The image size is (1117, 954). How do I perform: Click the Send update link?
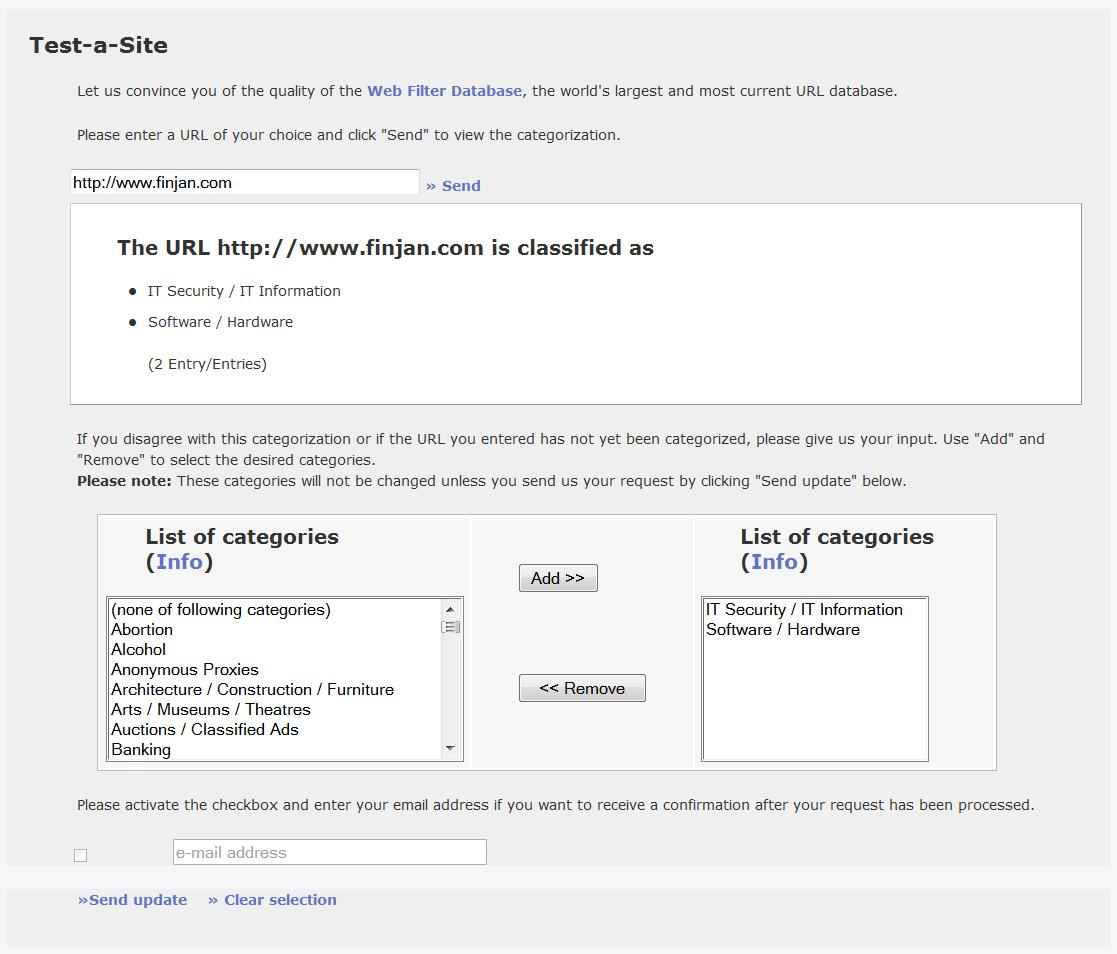pos(133,900)
